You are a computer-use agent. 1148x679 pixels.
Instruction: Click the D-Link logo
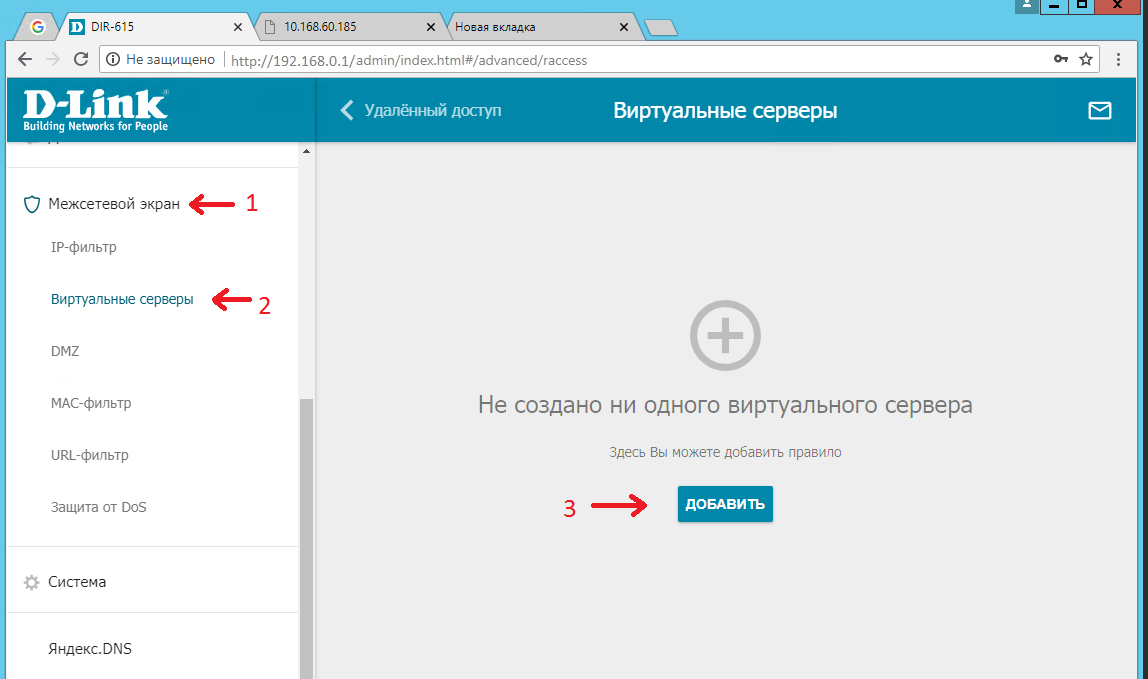click(x=96, y=111)
